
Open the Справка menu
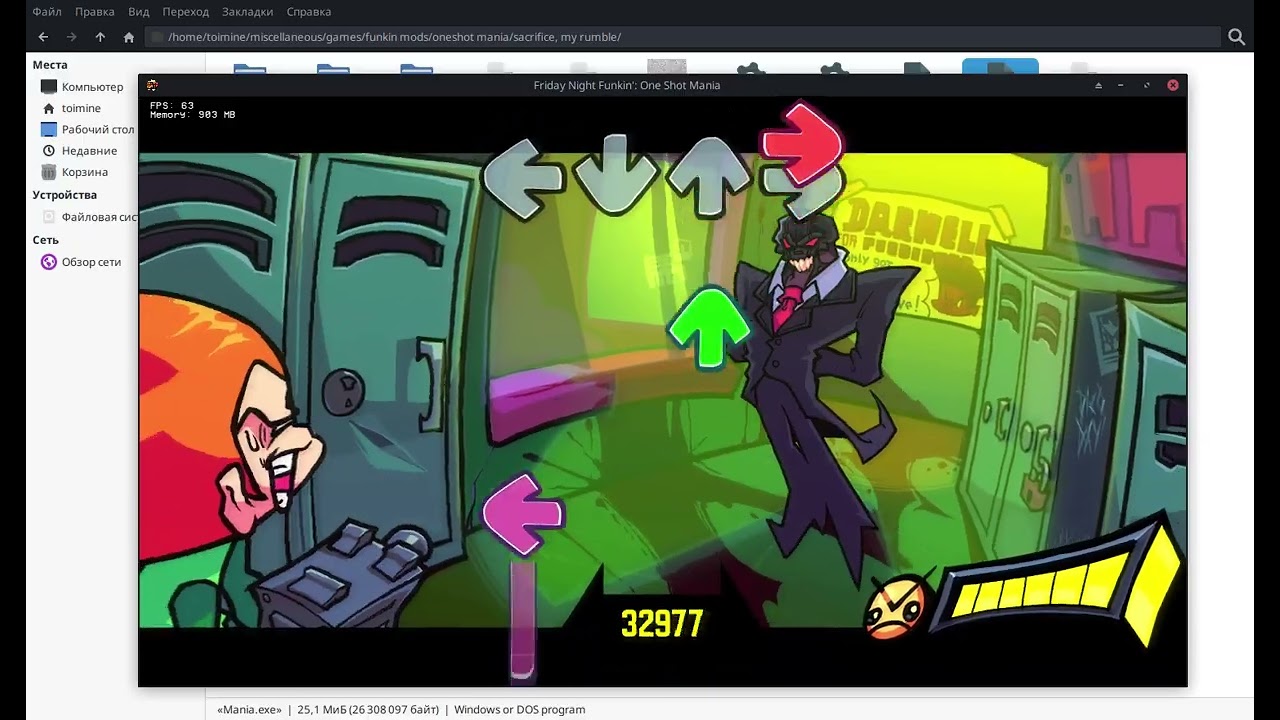309,12
